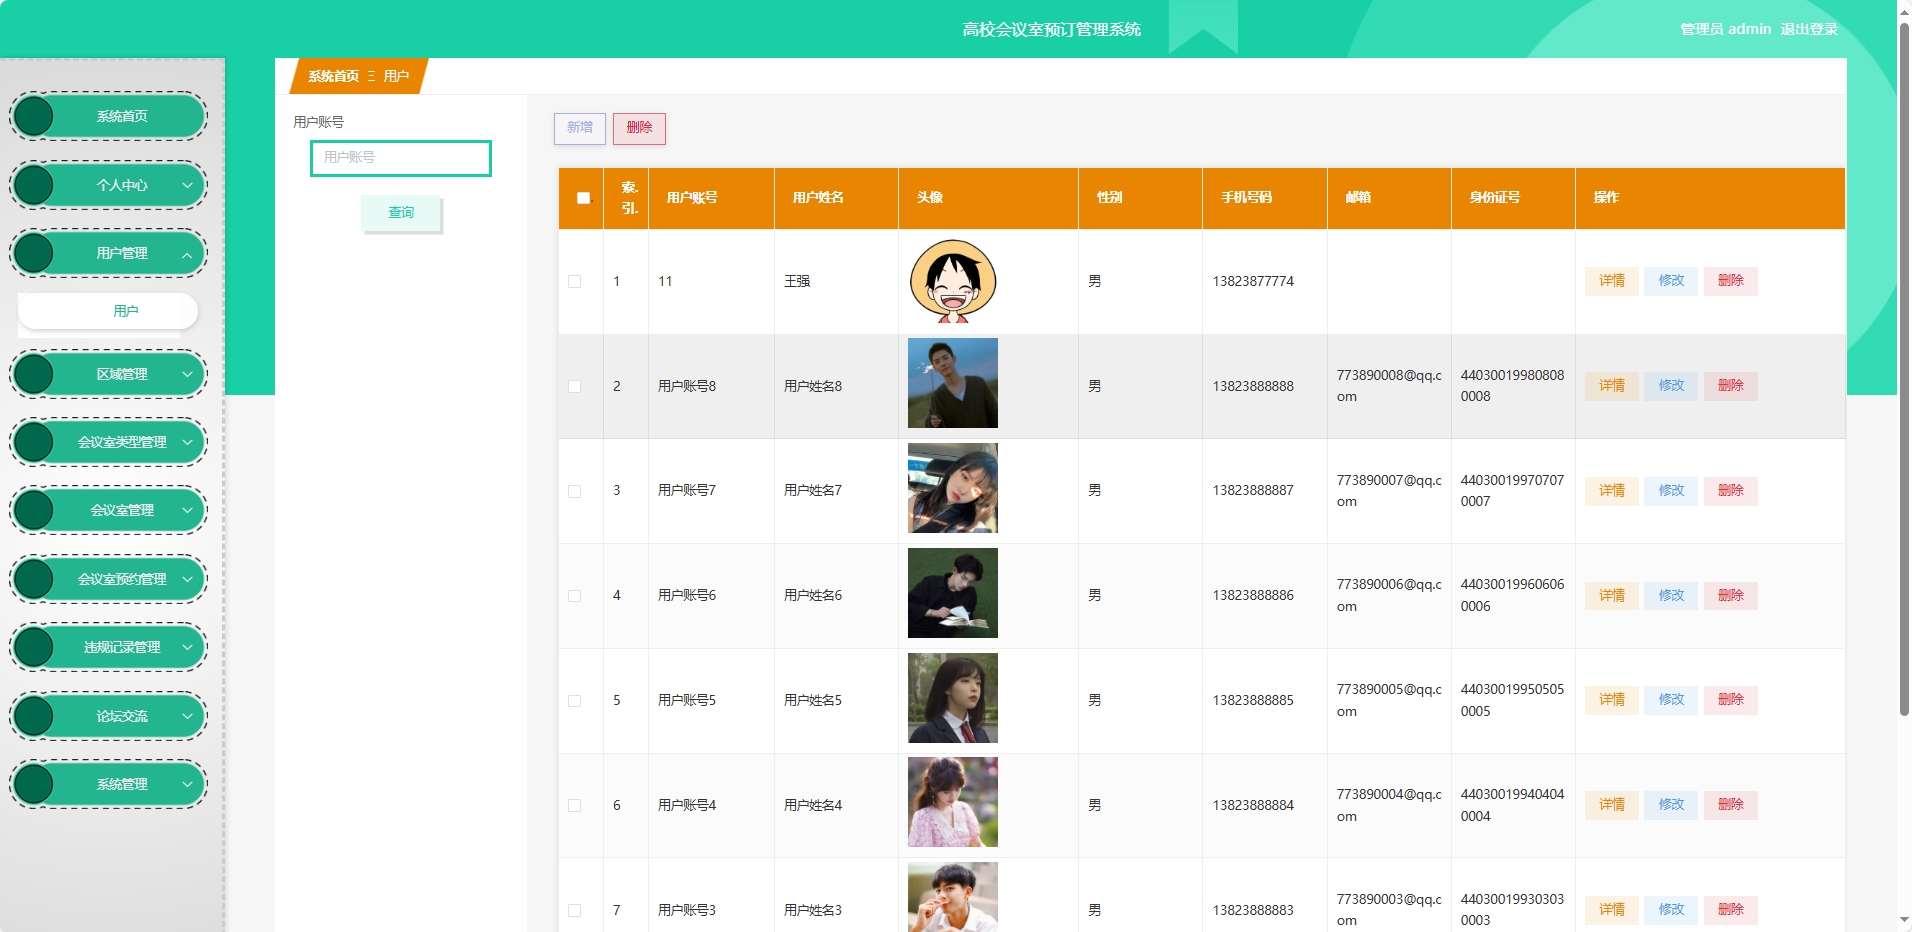Click email cell 773890008@qq.com

tap(1389, 386)
